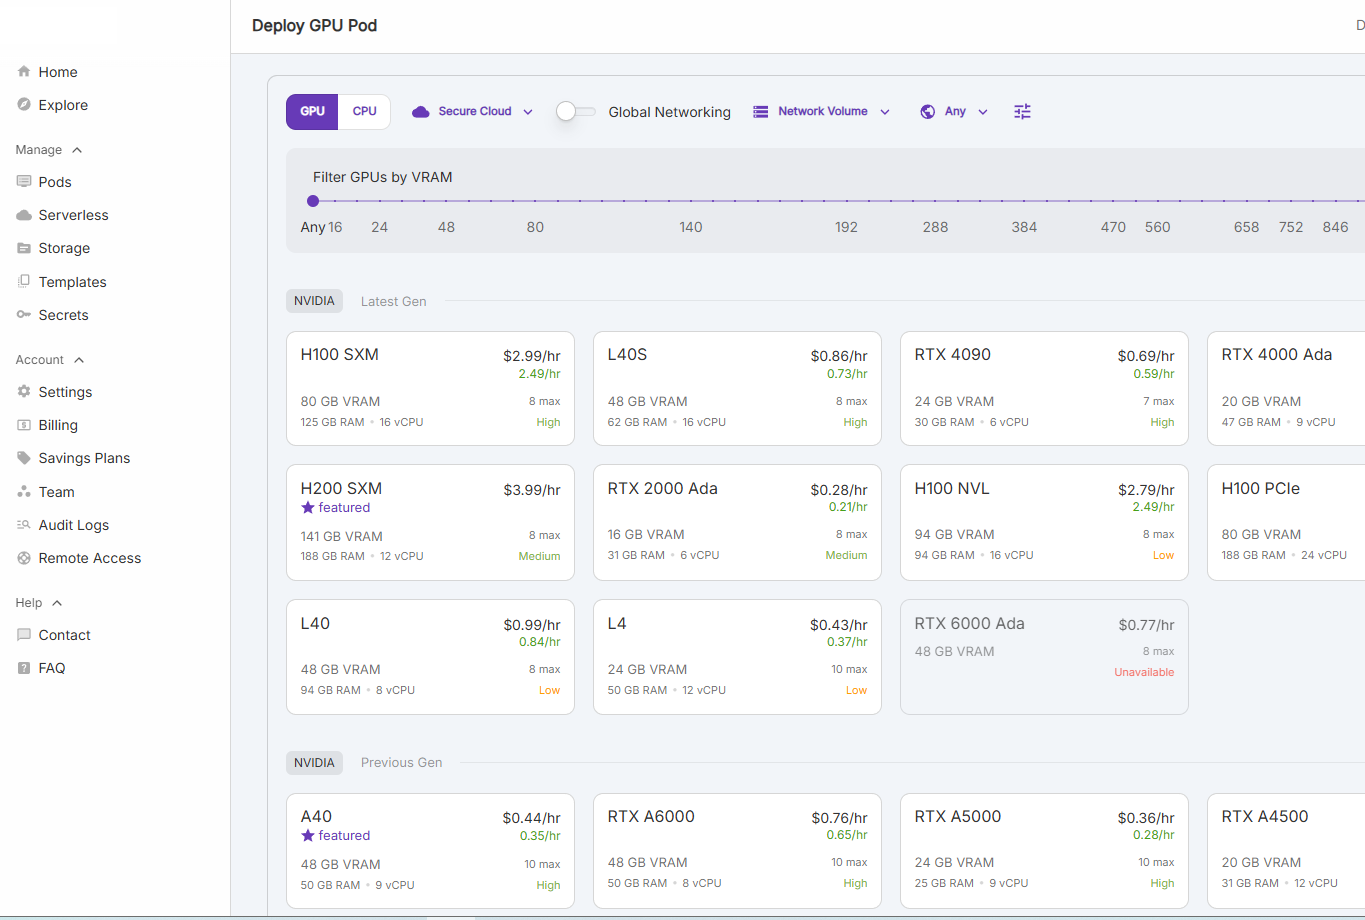Click the Team people icon

pyautogui.click(x=24, y=492)
